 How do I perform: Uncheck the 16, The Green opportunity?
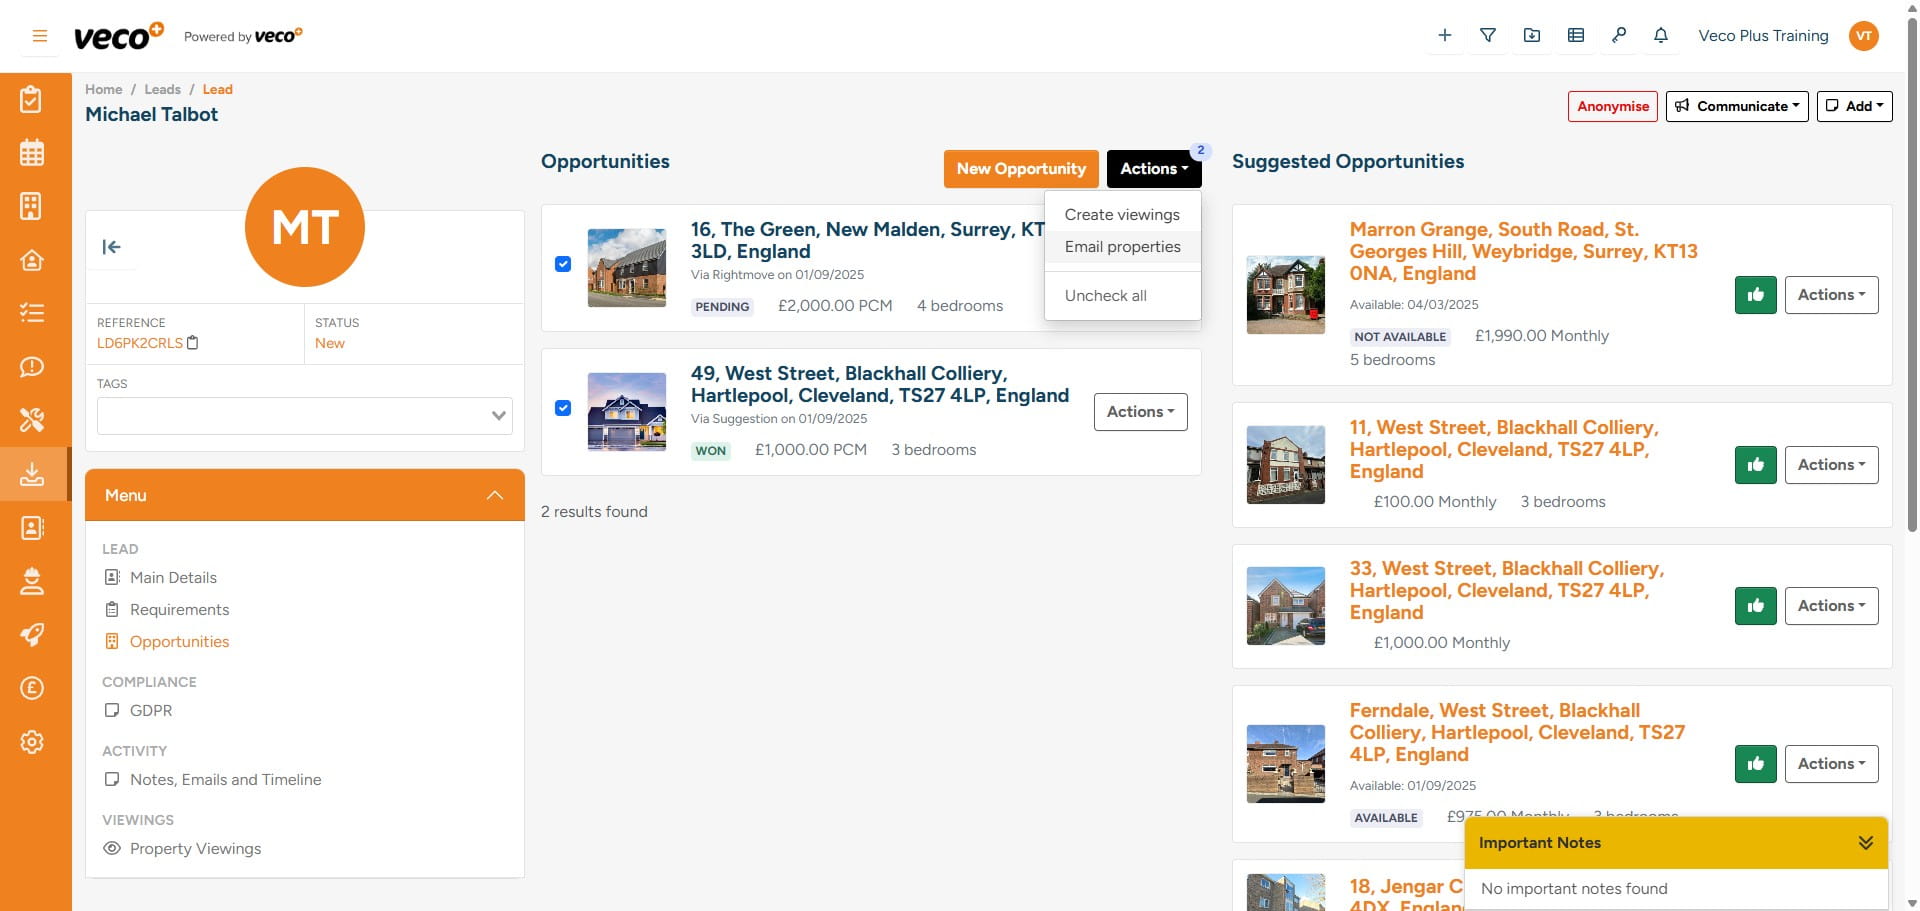click(562, 264)
